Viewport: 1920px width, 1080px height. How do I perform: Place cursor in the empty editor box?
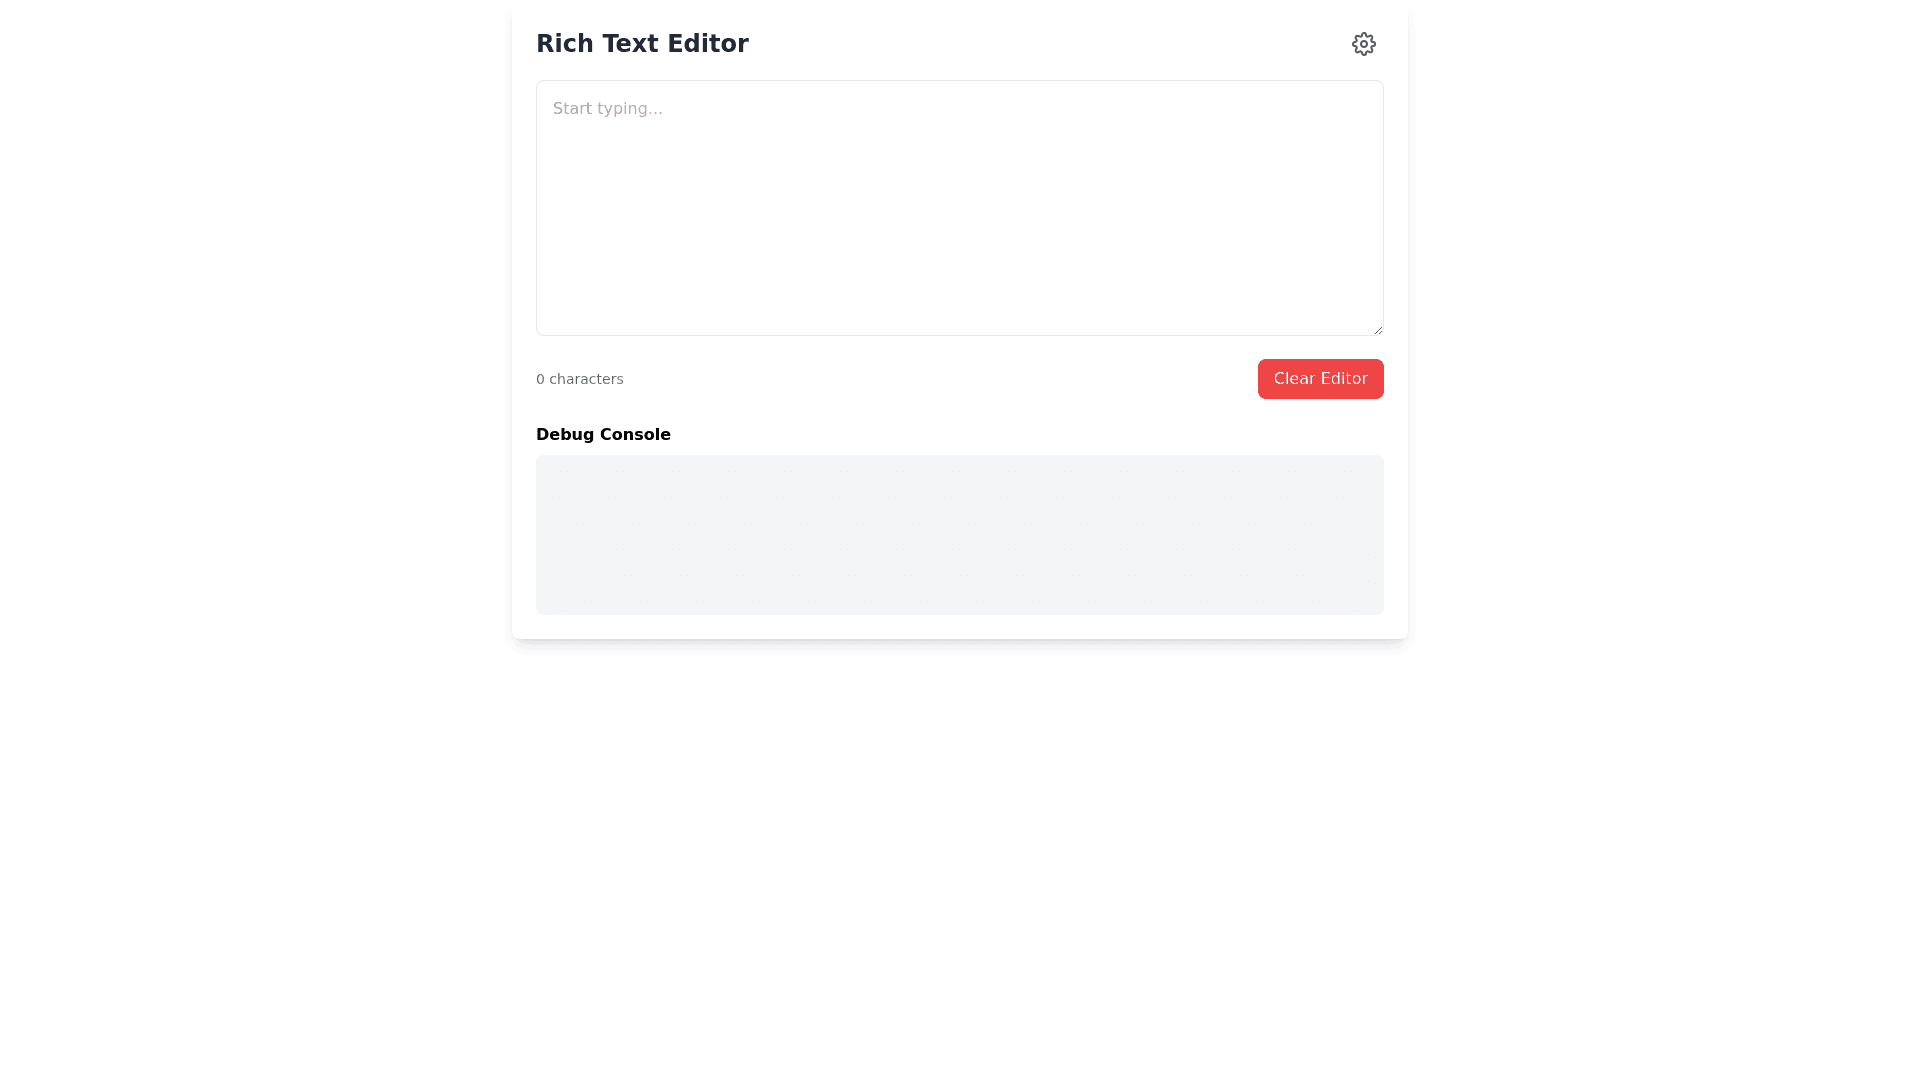(x=959, y=220)
